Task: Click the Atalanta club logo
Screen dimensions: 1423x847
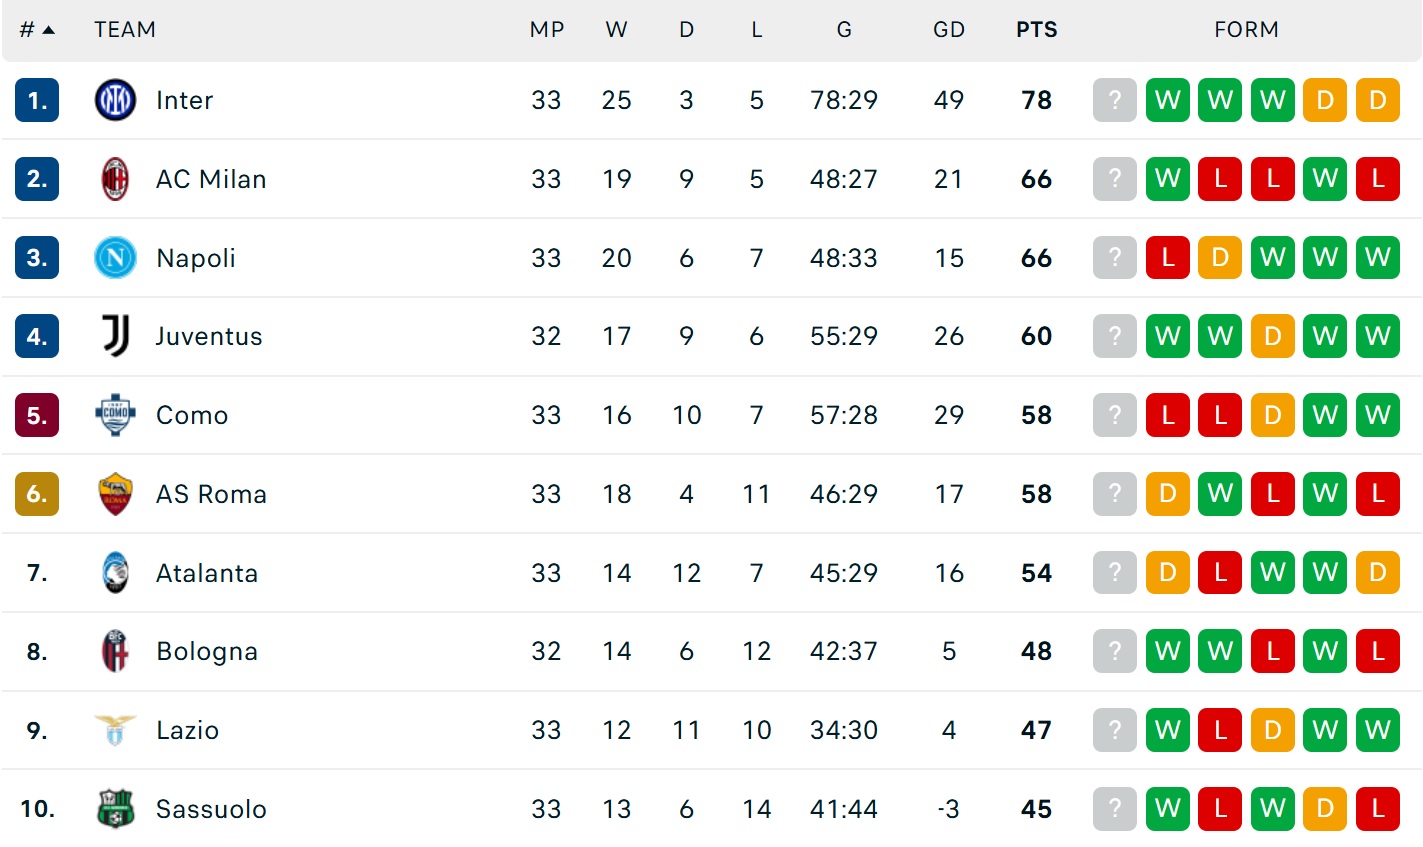Action: pyautogui.click(x=115, y=573)
